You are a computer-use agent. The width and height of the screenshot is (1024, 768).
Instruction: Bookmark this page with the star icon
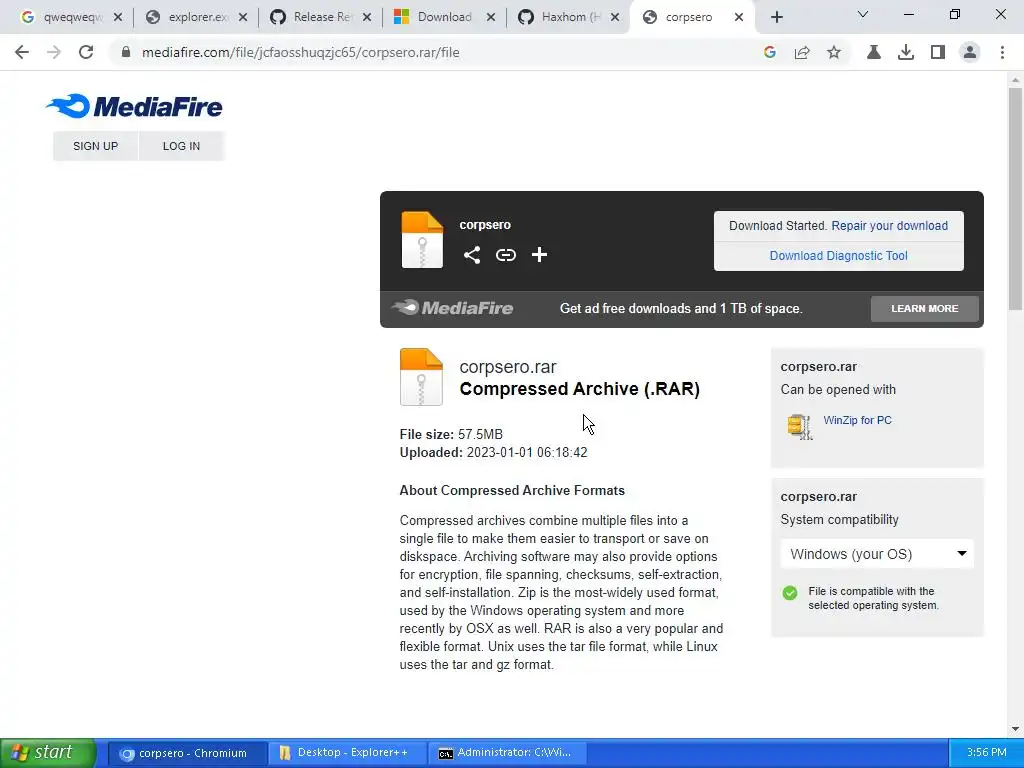[834, 52]
